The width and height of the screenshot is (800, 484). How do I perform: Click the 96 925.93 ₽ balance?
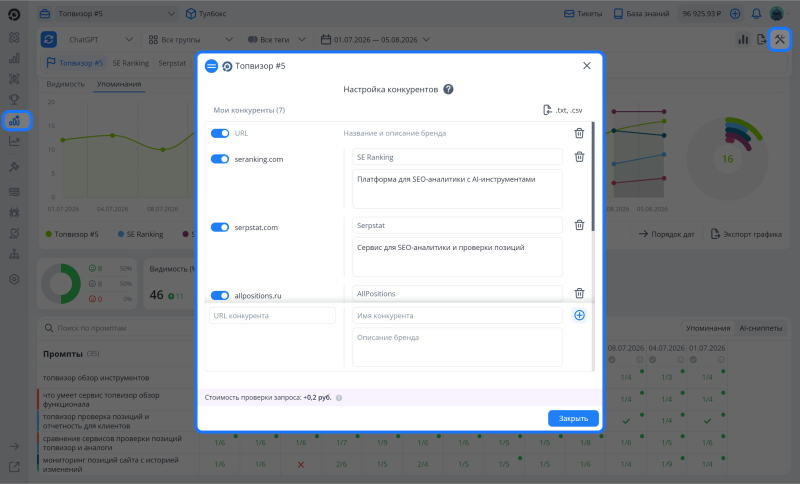pos(702,14)
